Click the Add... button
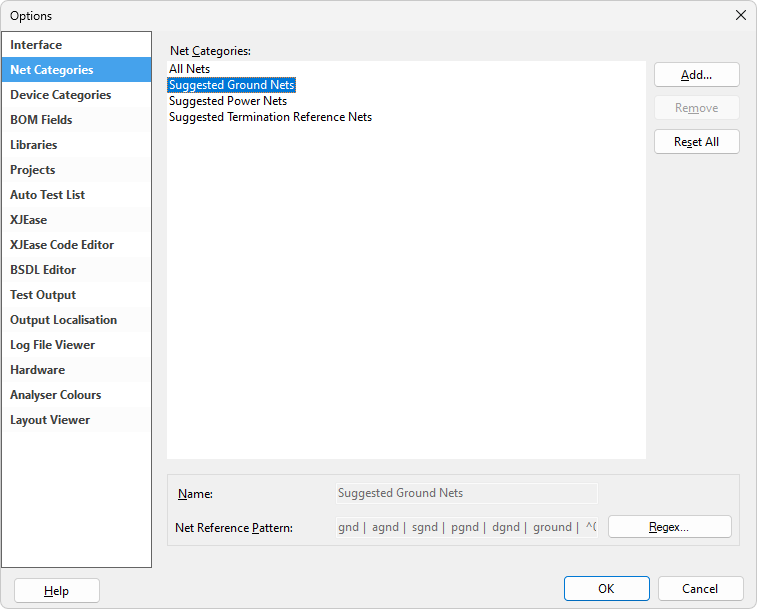757x609 pixels. click(x=696, y=75)
